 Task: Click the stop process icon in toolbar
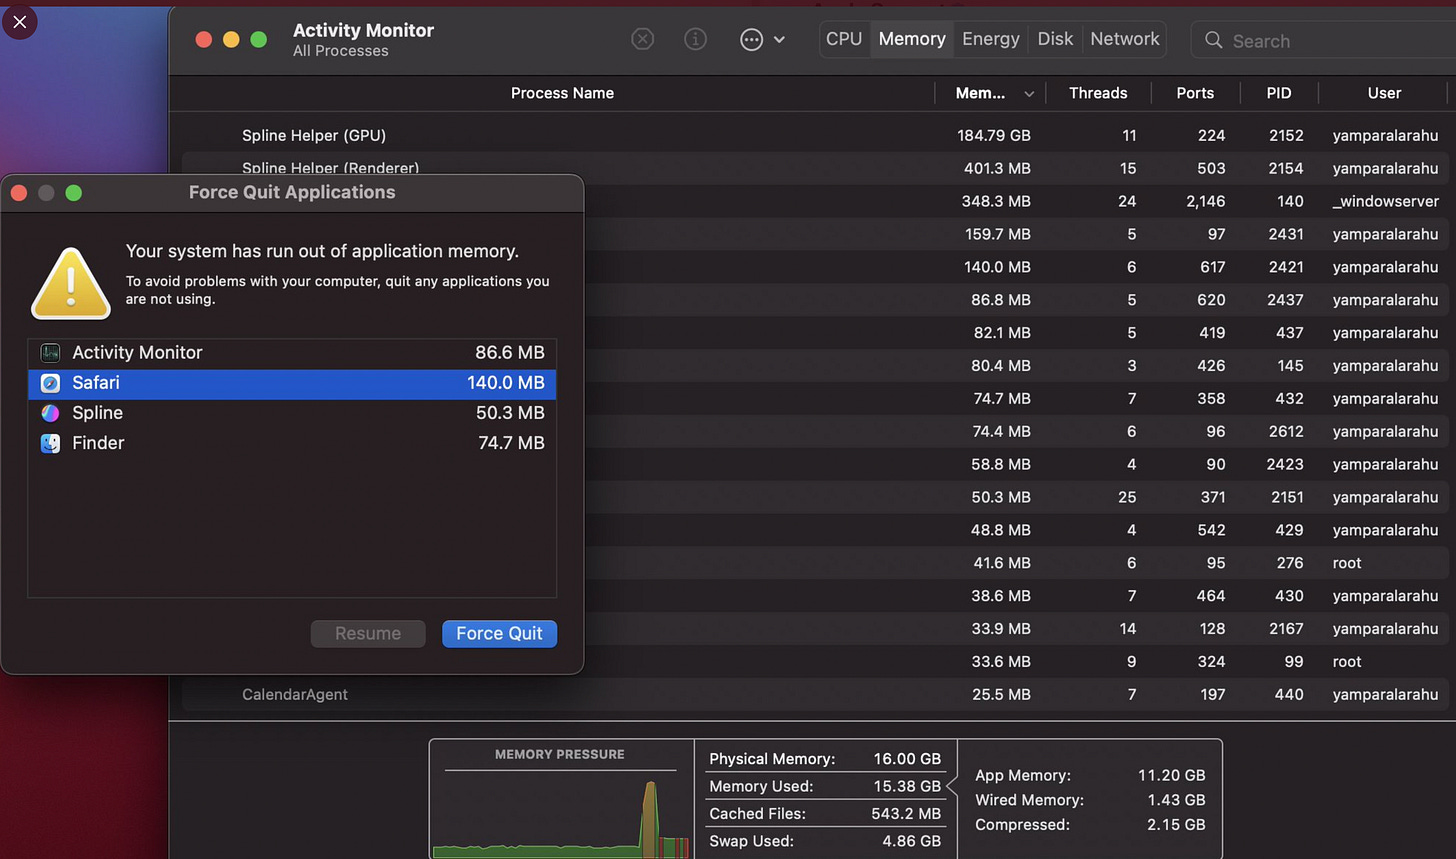[643, 39]
